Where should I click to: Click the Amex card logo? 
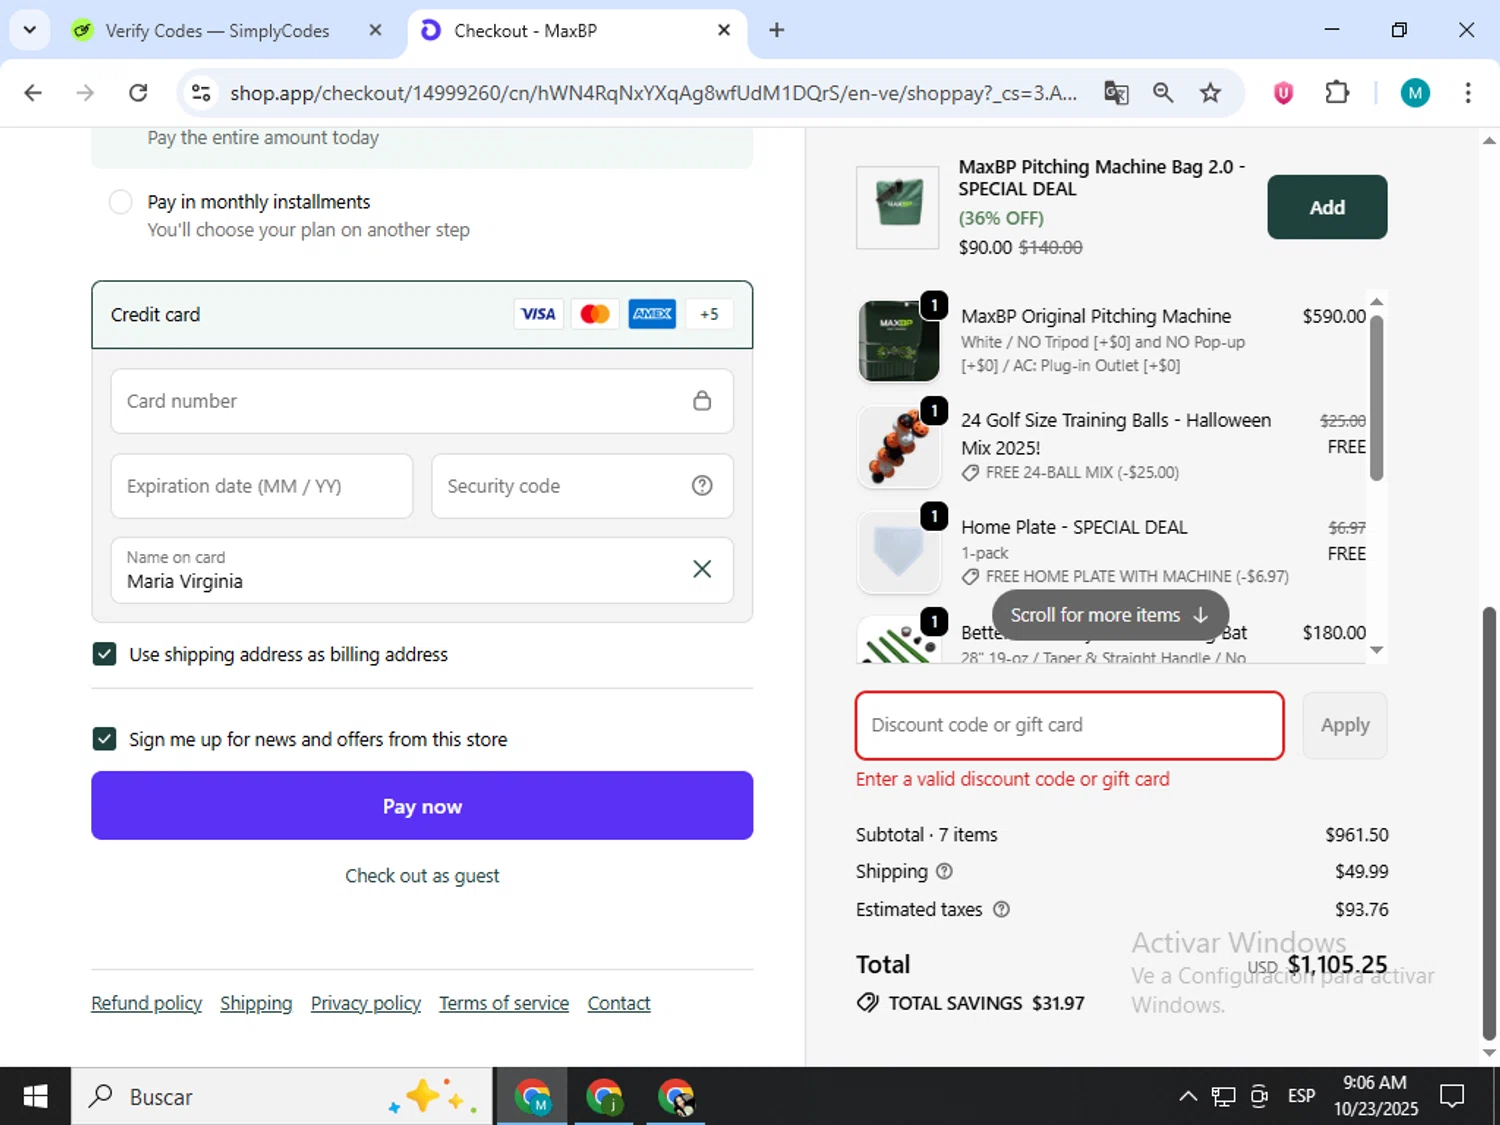(x=652, y=314)
